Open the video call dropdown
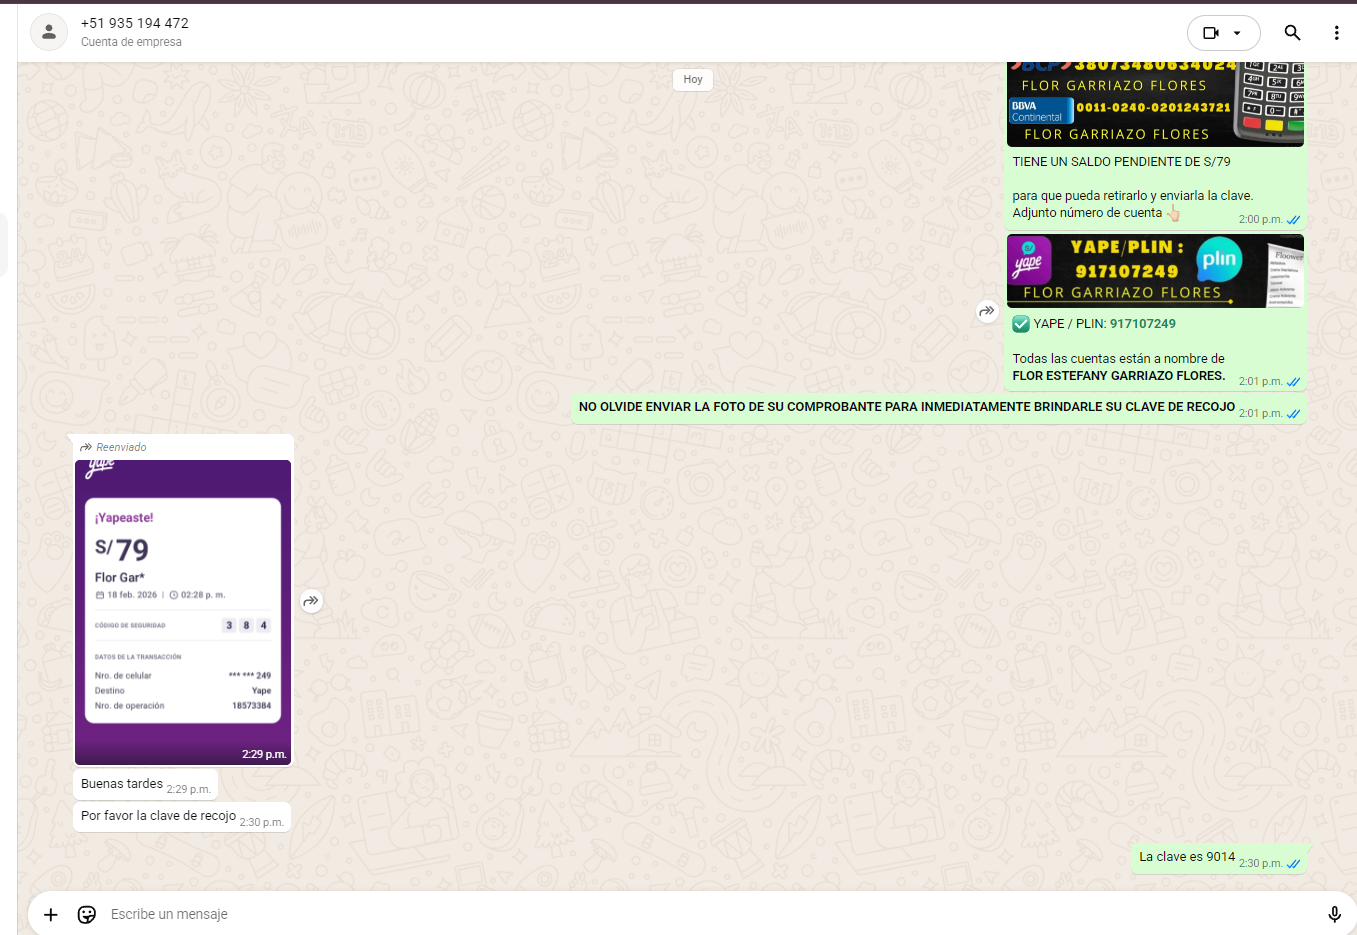Screen dimensions: 1357x935 coord(1223,33)
